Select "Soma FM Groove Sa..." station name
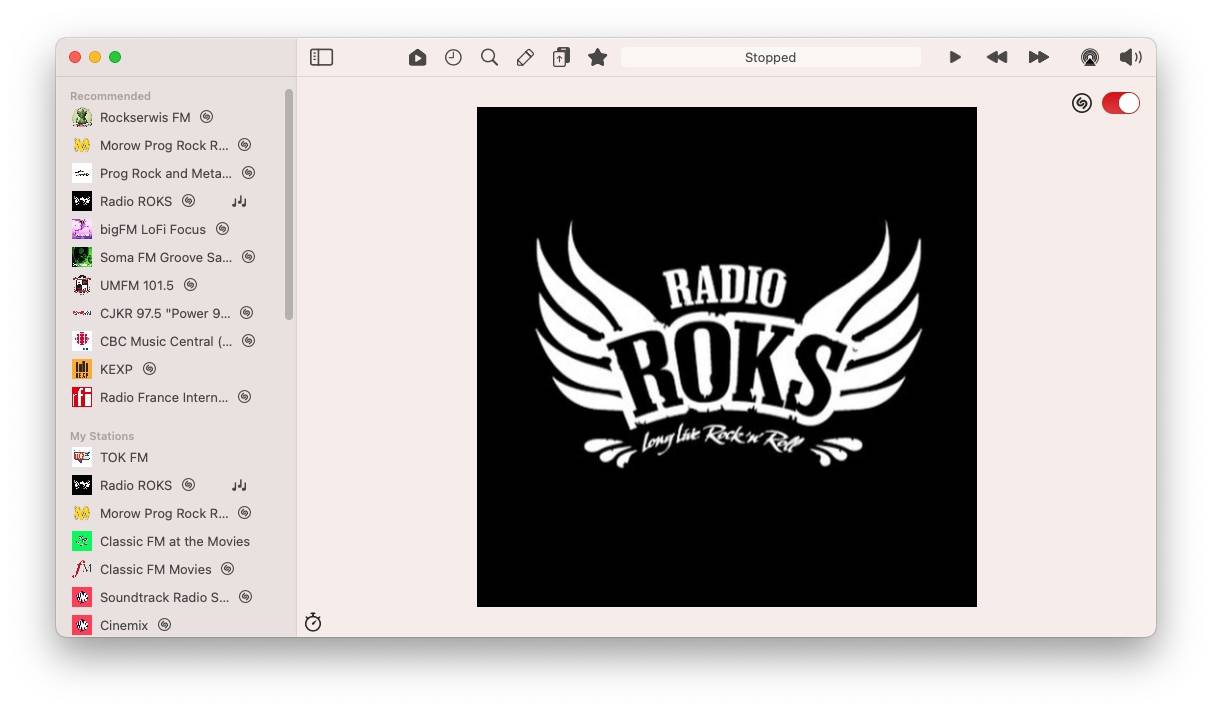1212x711 pixels. pyautogui.click(x=166, y=257)
